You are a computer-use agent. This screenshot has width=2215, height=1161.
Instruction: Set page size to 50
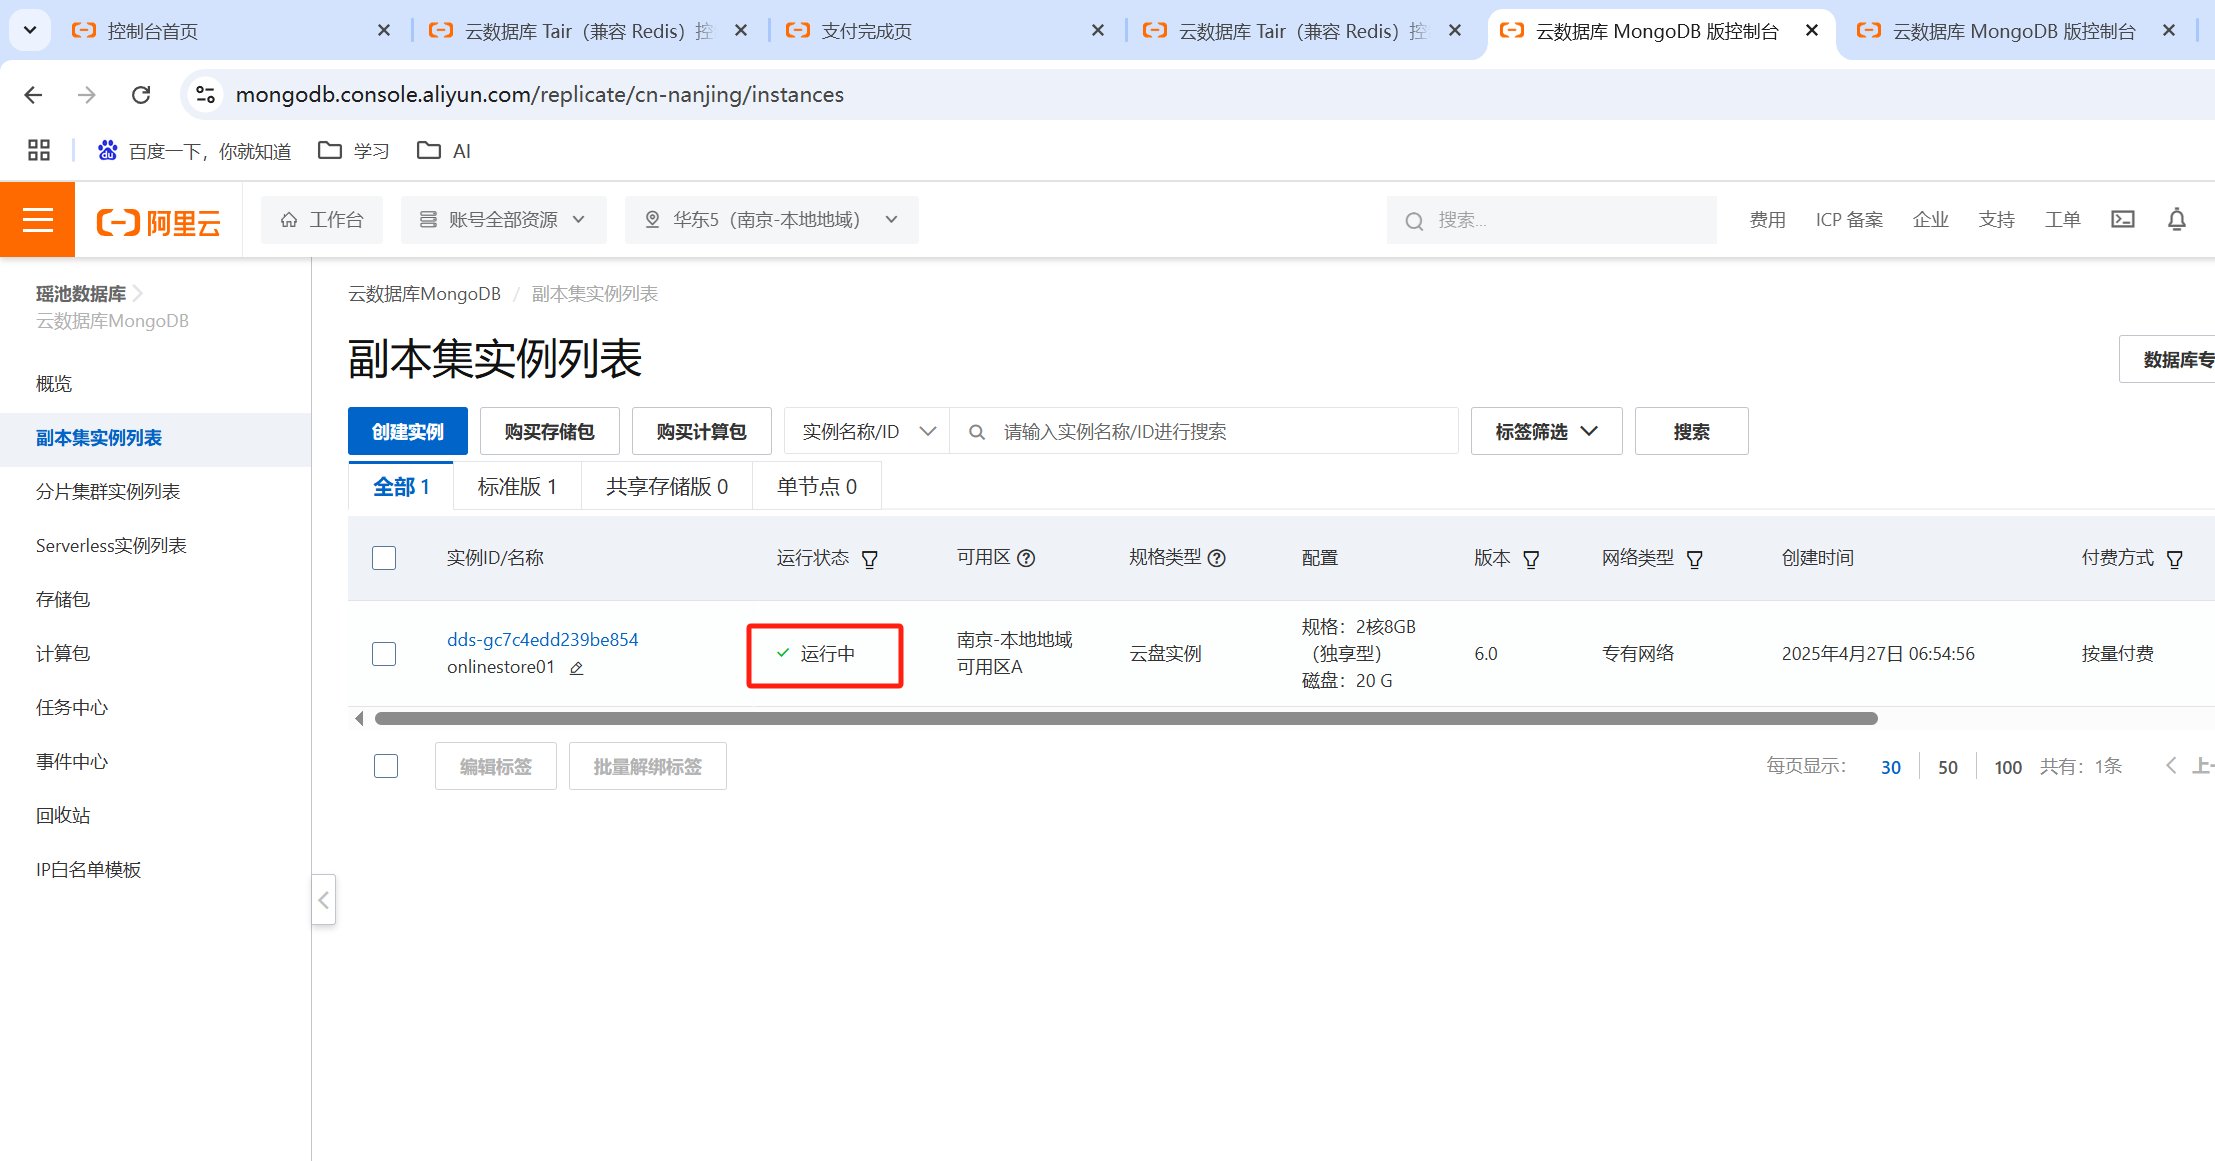click(1948, 767)
